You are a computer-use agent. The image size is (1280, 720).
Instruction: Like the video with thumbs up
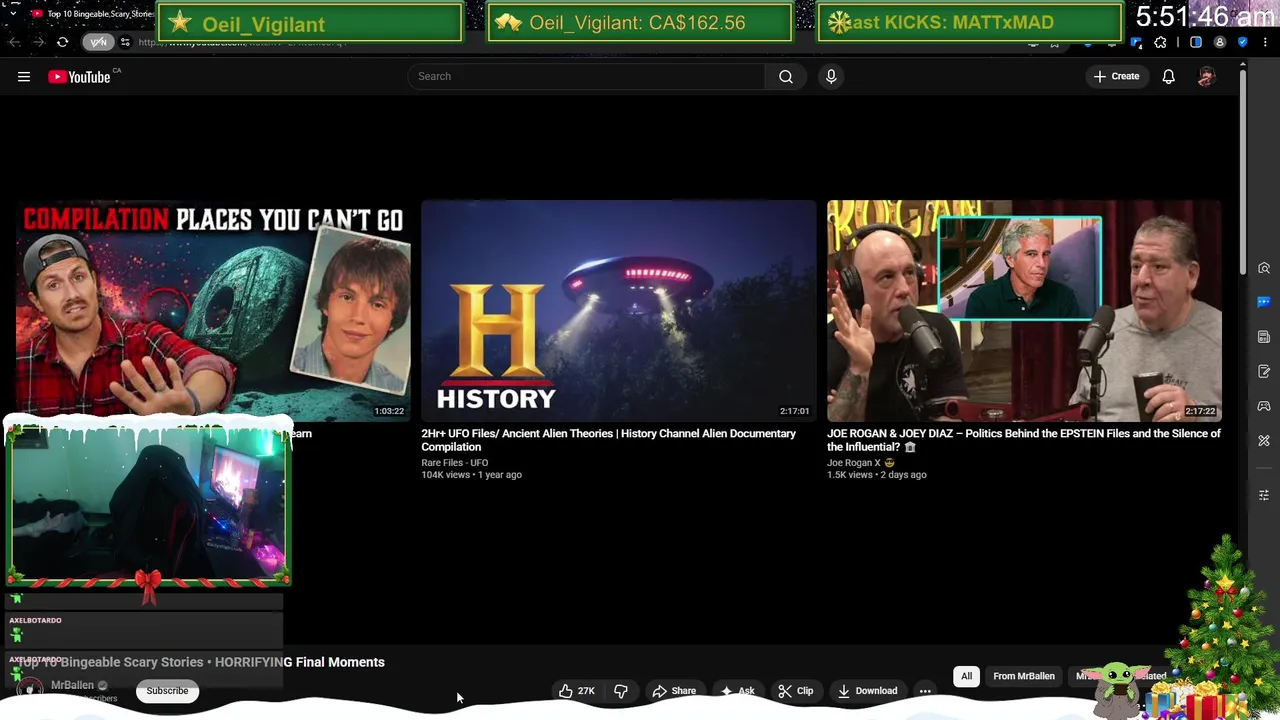coord(577,691)
